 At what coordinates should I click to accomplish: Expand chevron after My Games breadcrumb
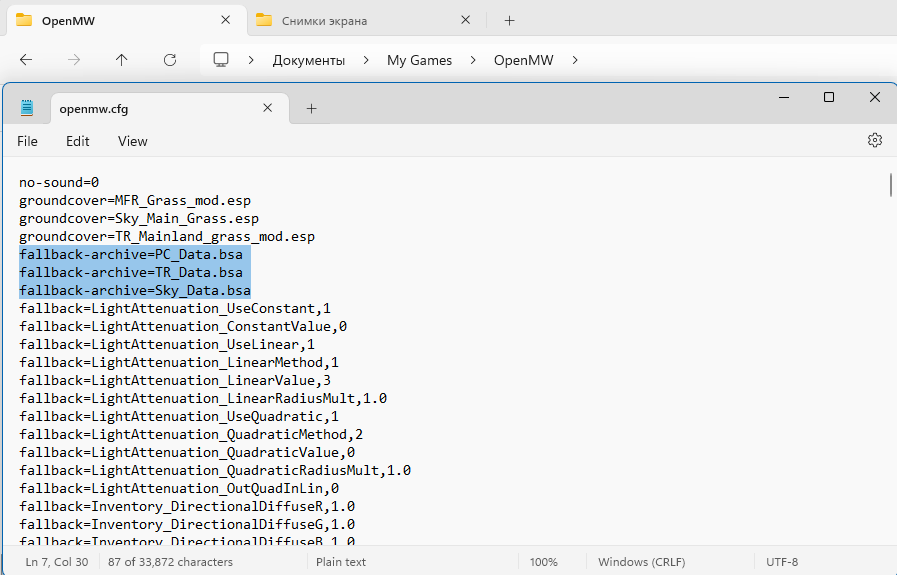[473, 60]
